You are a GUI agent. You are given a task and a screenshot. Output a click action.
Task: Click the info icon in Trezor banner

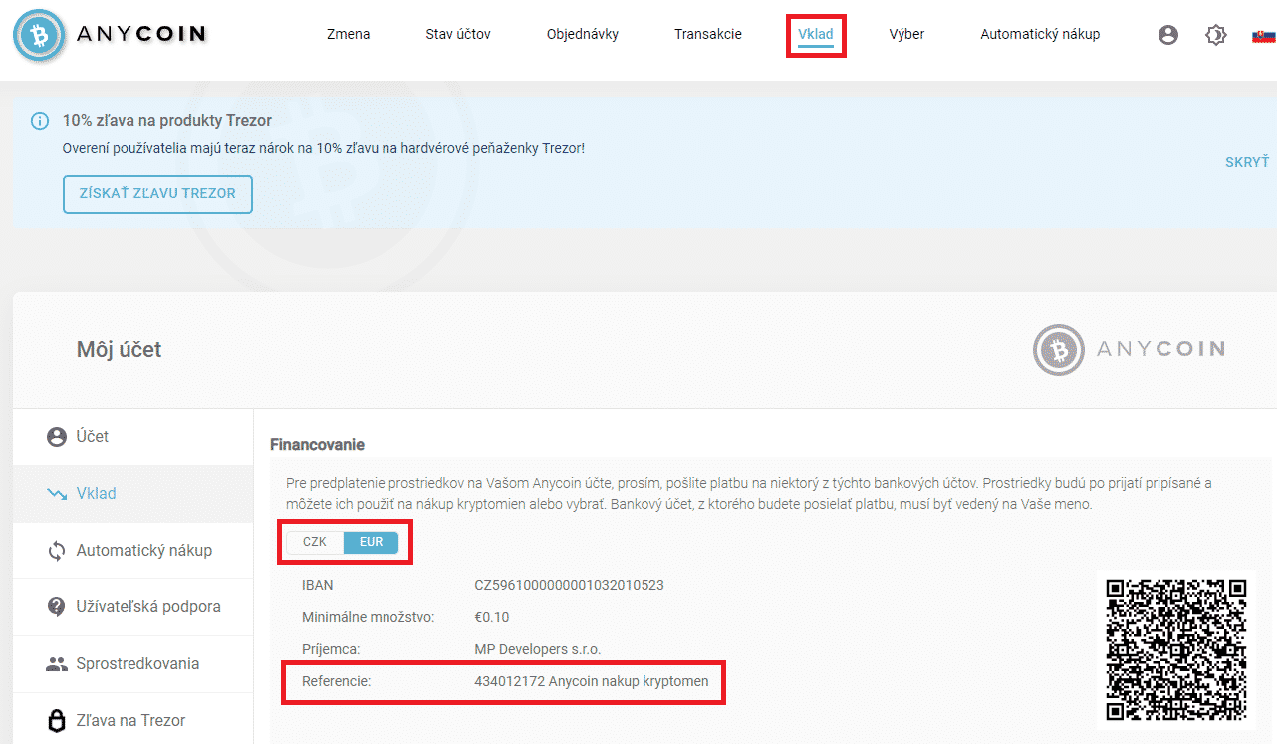click(40, 121)
